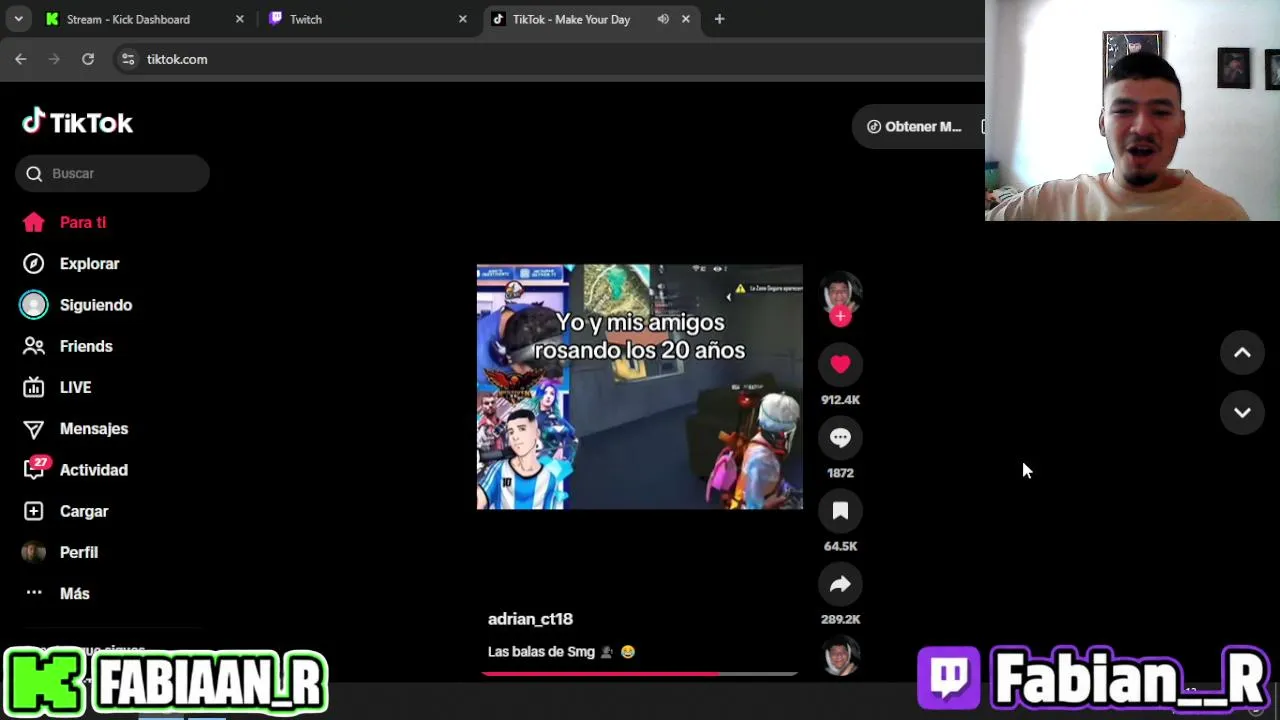Click the Las balas de Smg caption
Screen dimensions: 1280x720
561,652
